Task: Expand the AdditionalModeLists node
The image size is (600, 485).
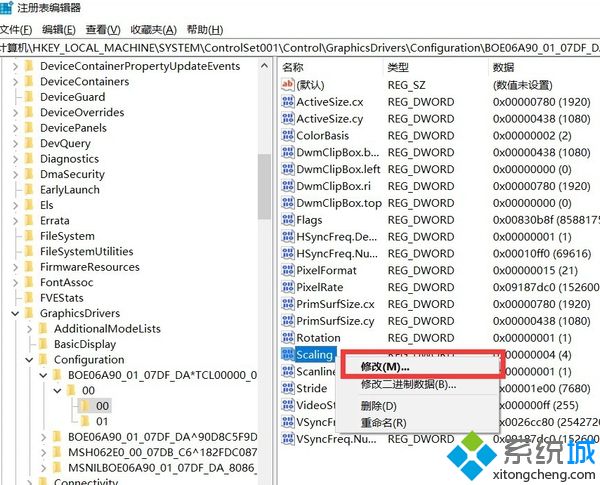Action: click(29, 329)
